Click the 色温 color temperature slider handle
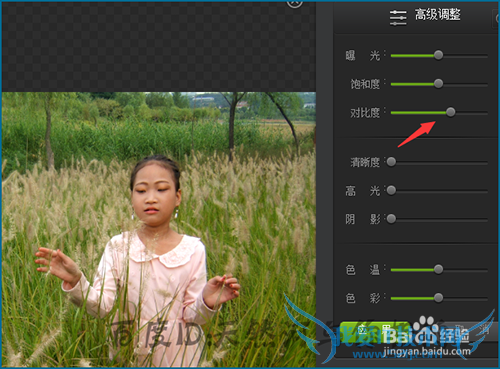The height and width of the screenshot is (369, 500). [x=439, y=269]
